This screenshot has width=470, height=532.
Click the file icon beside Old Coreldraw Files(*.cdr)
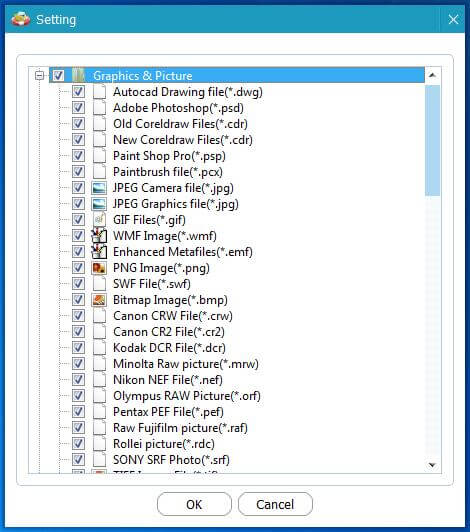click(x=99, y=124)
